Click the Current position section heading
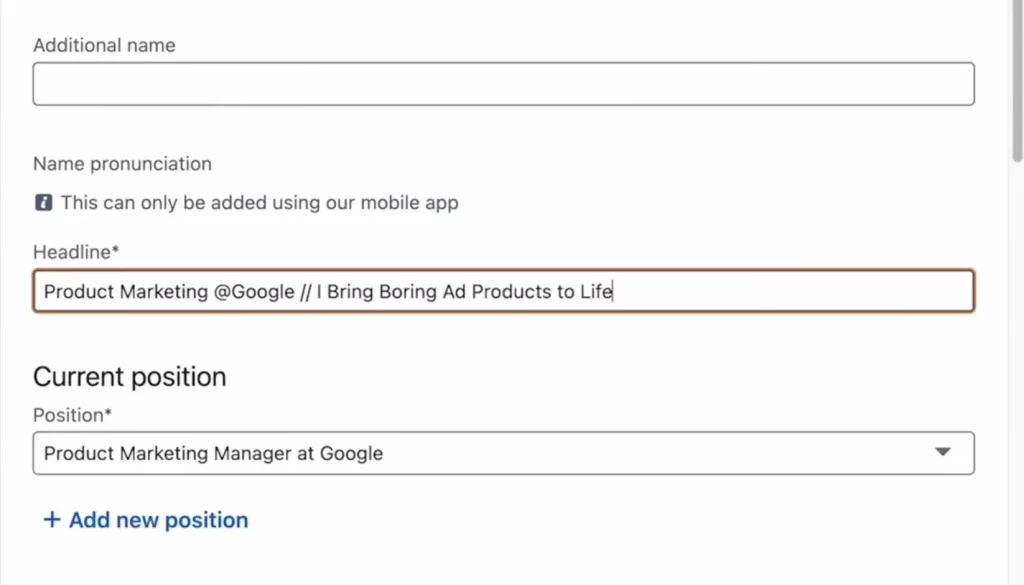The height and width of the screenshot is (585, 1024). tap(128, 376)
